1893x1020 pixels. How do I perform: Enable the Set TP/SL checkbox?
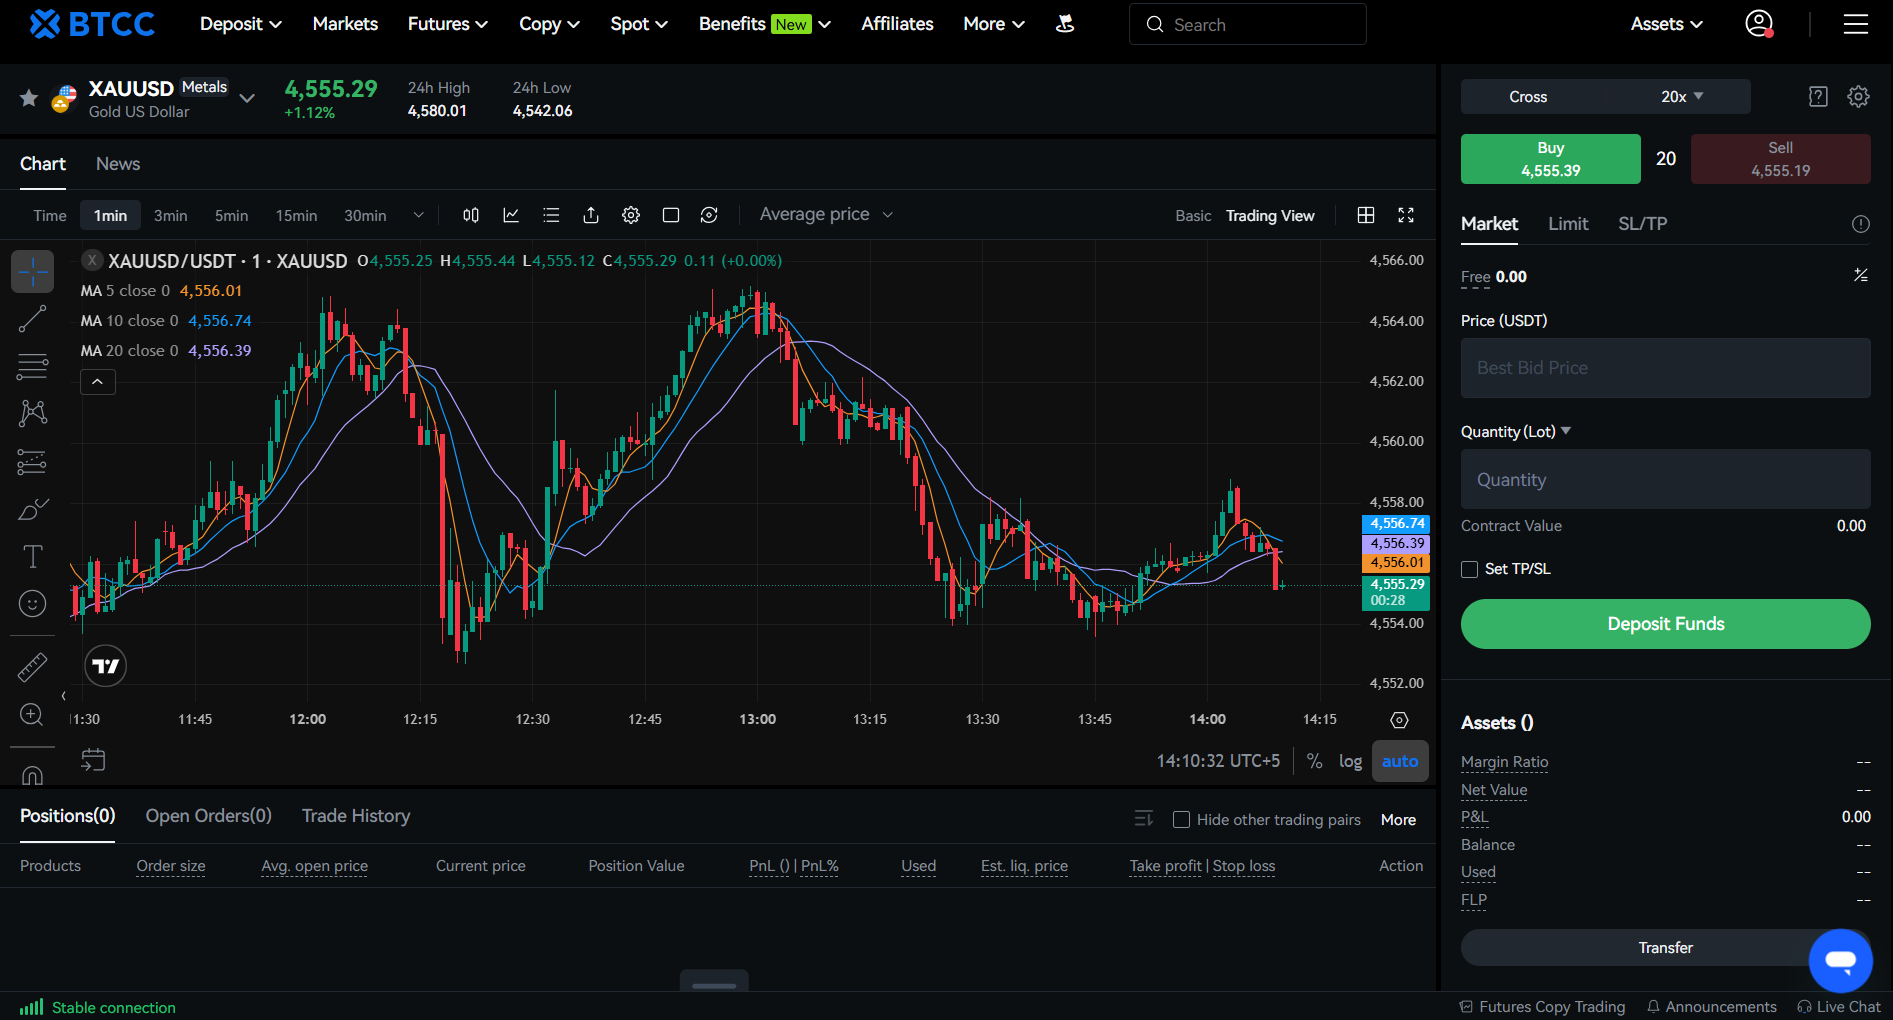point(1469,569)
